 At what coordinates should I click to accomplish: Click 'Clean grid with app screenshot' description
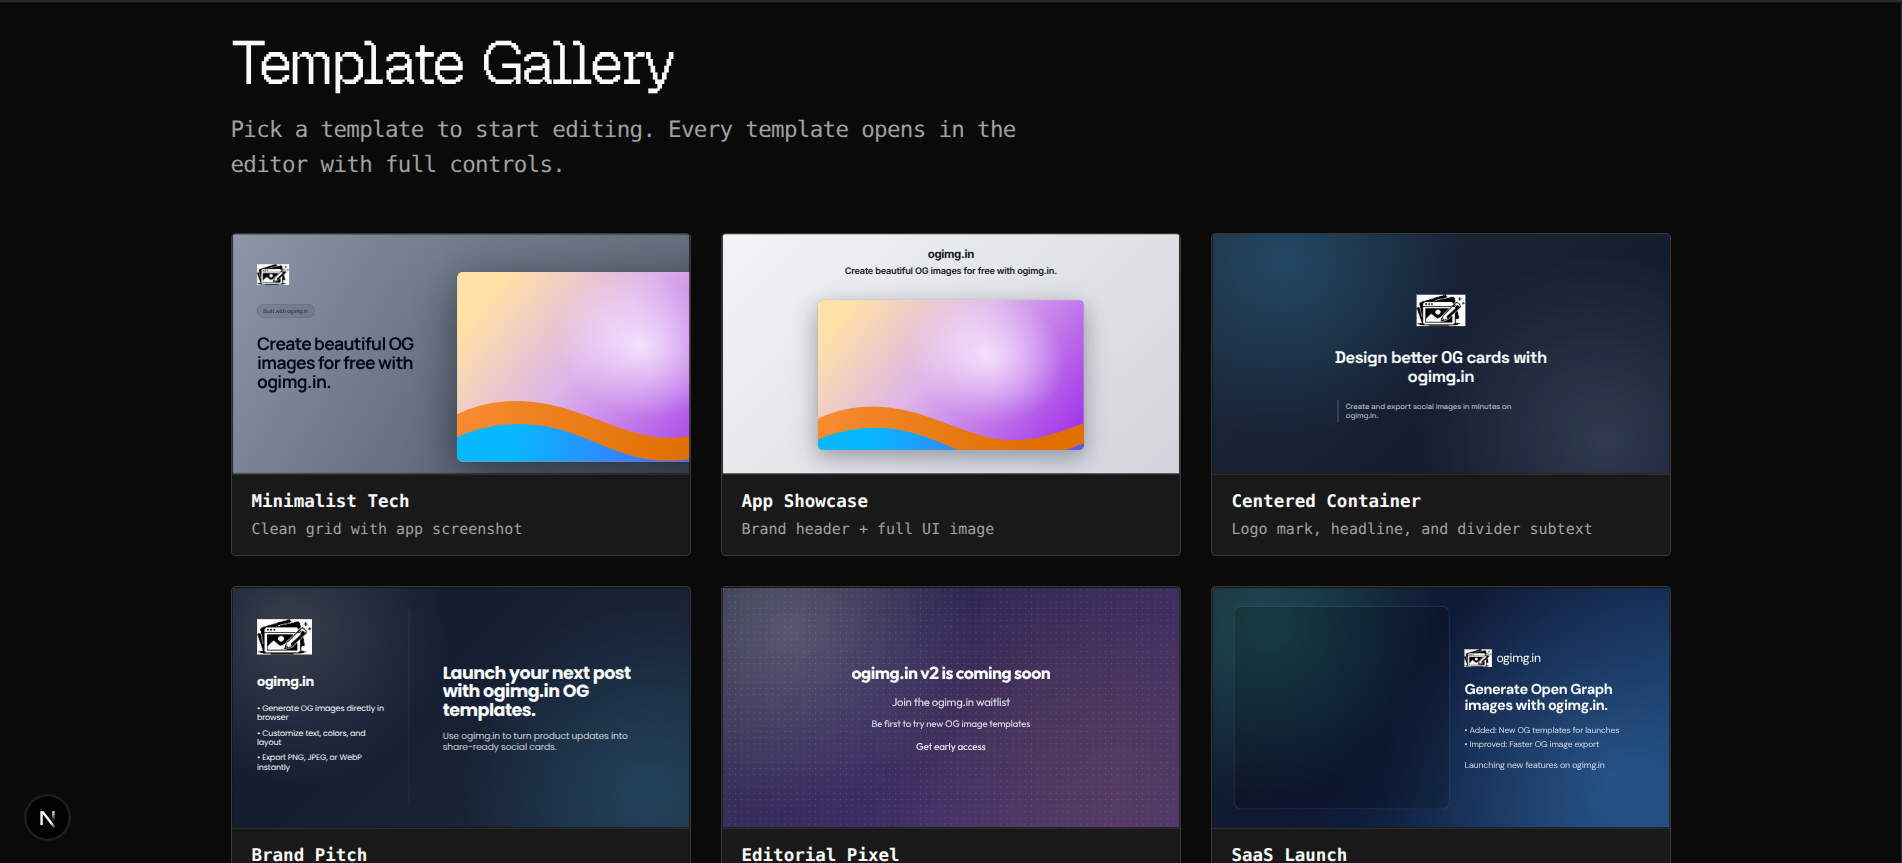(x=386, y=529)
